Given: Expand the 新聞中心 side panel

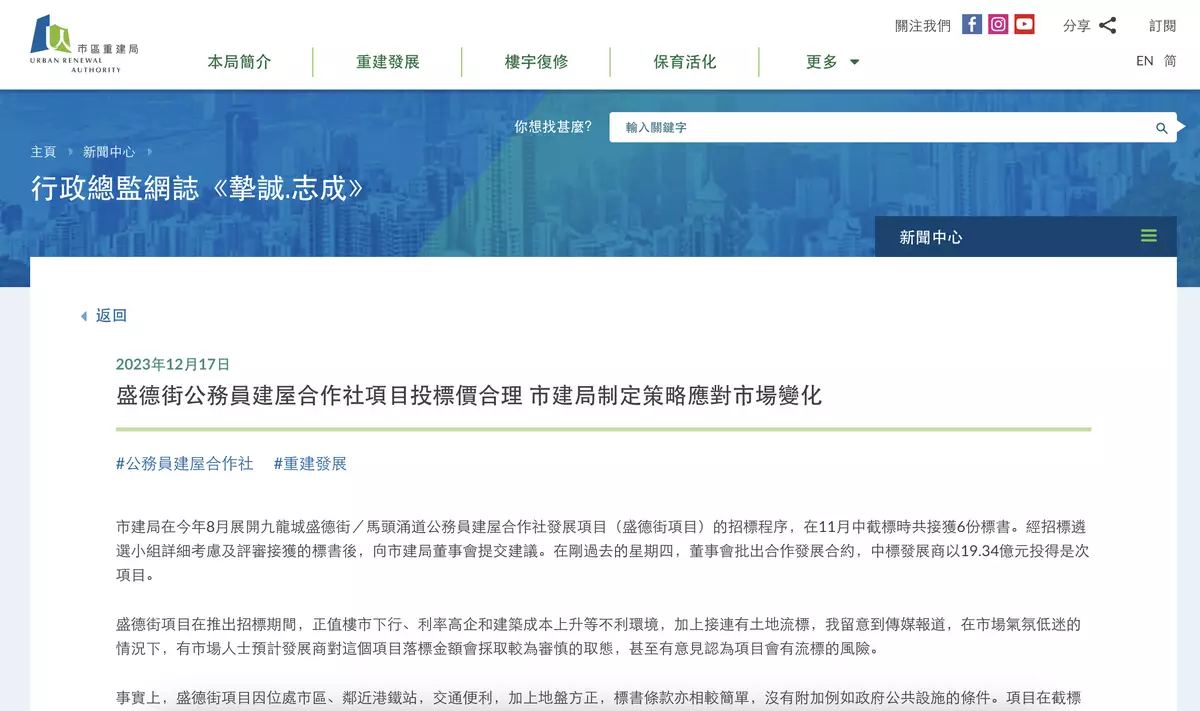Looking at the screenshot, I should tap(1026, 237).
